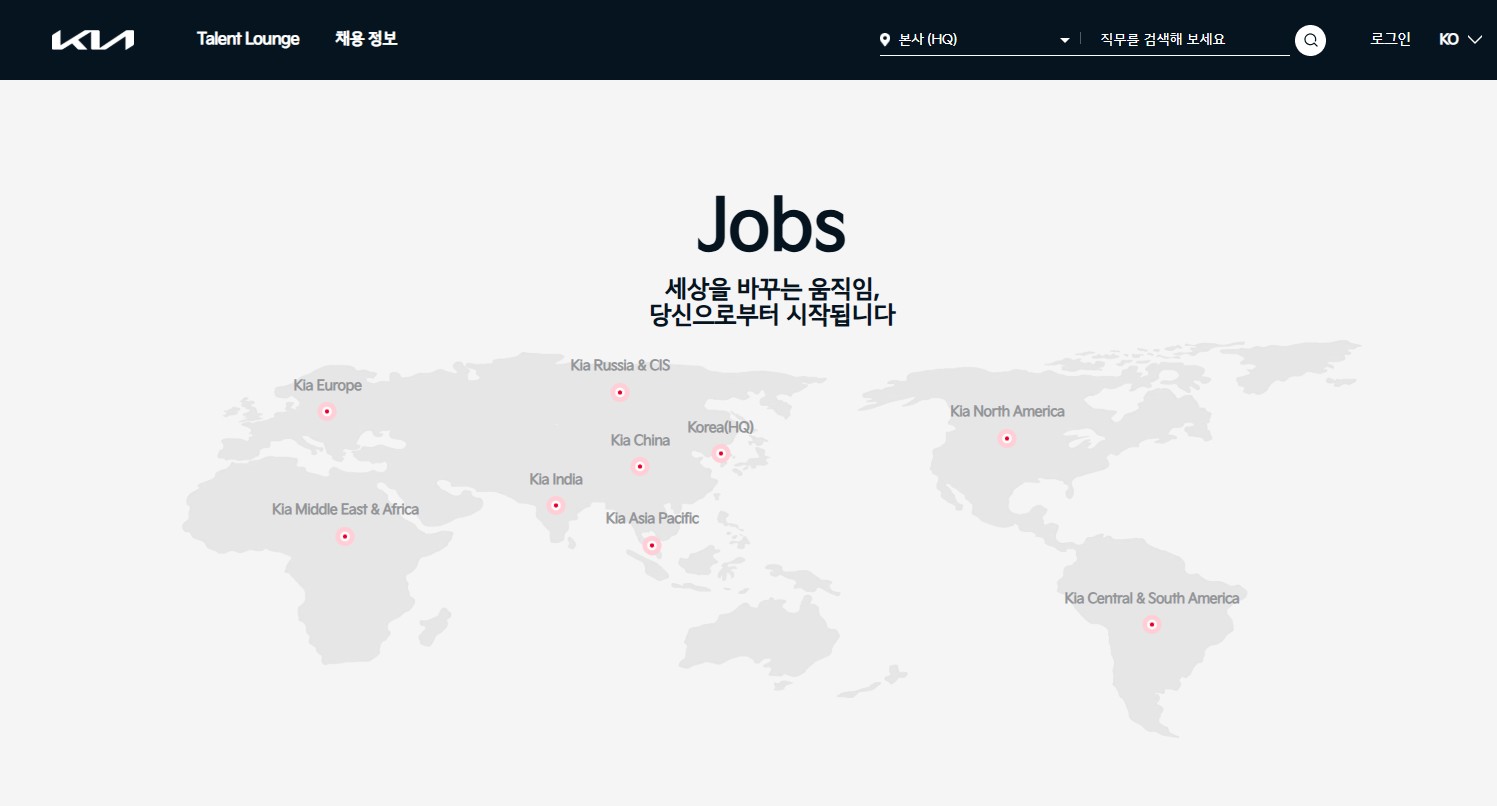Viewport: 1497px width, 806px height.
Task: Click the Kia North America region label
Action: tap(1007, 410)
